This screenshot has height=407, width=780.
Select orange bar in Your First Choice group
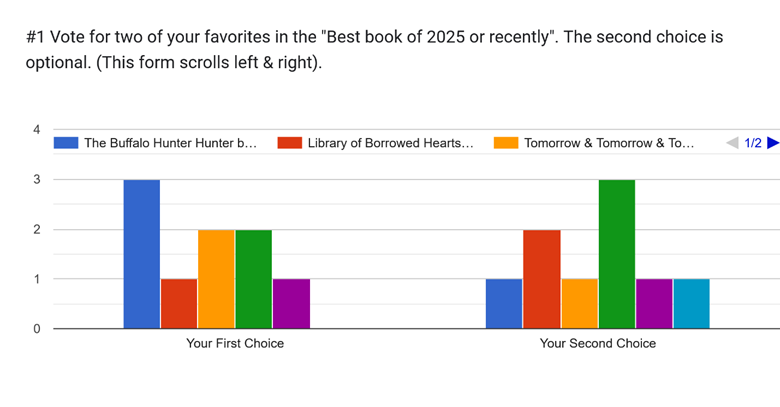coord(216,279)
